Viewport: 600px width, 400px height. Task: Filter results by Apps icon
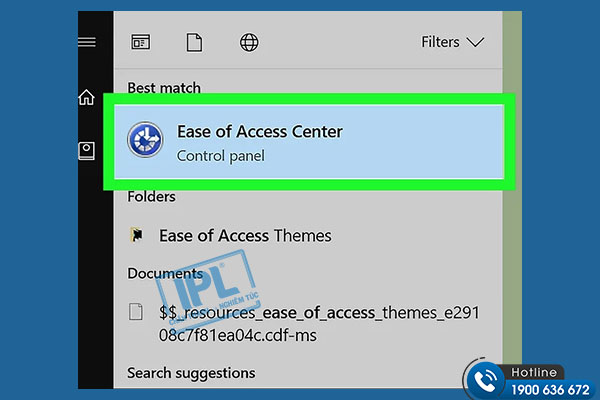click(x=140, y=42)
